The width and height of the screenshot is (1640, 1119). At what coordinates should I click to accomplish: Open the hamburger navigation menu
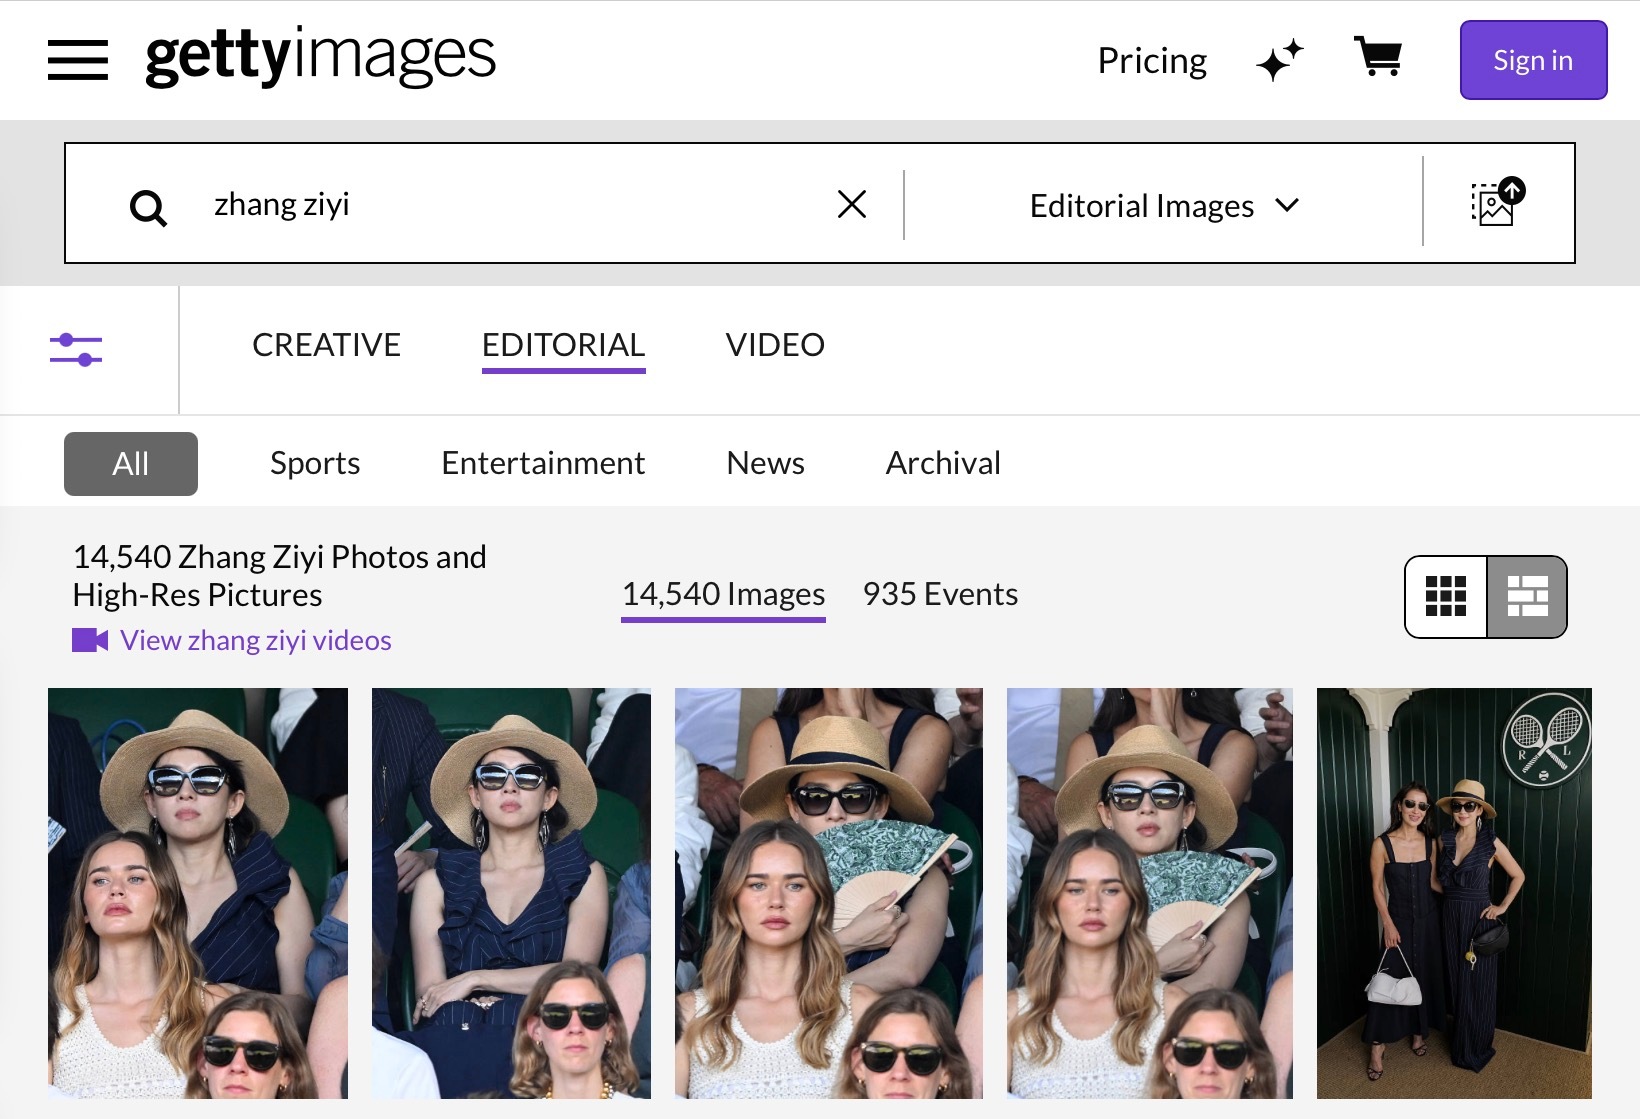click(78, 60)
